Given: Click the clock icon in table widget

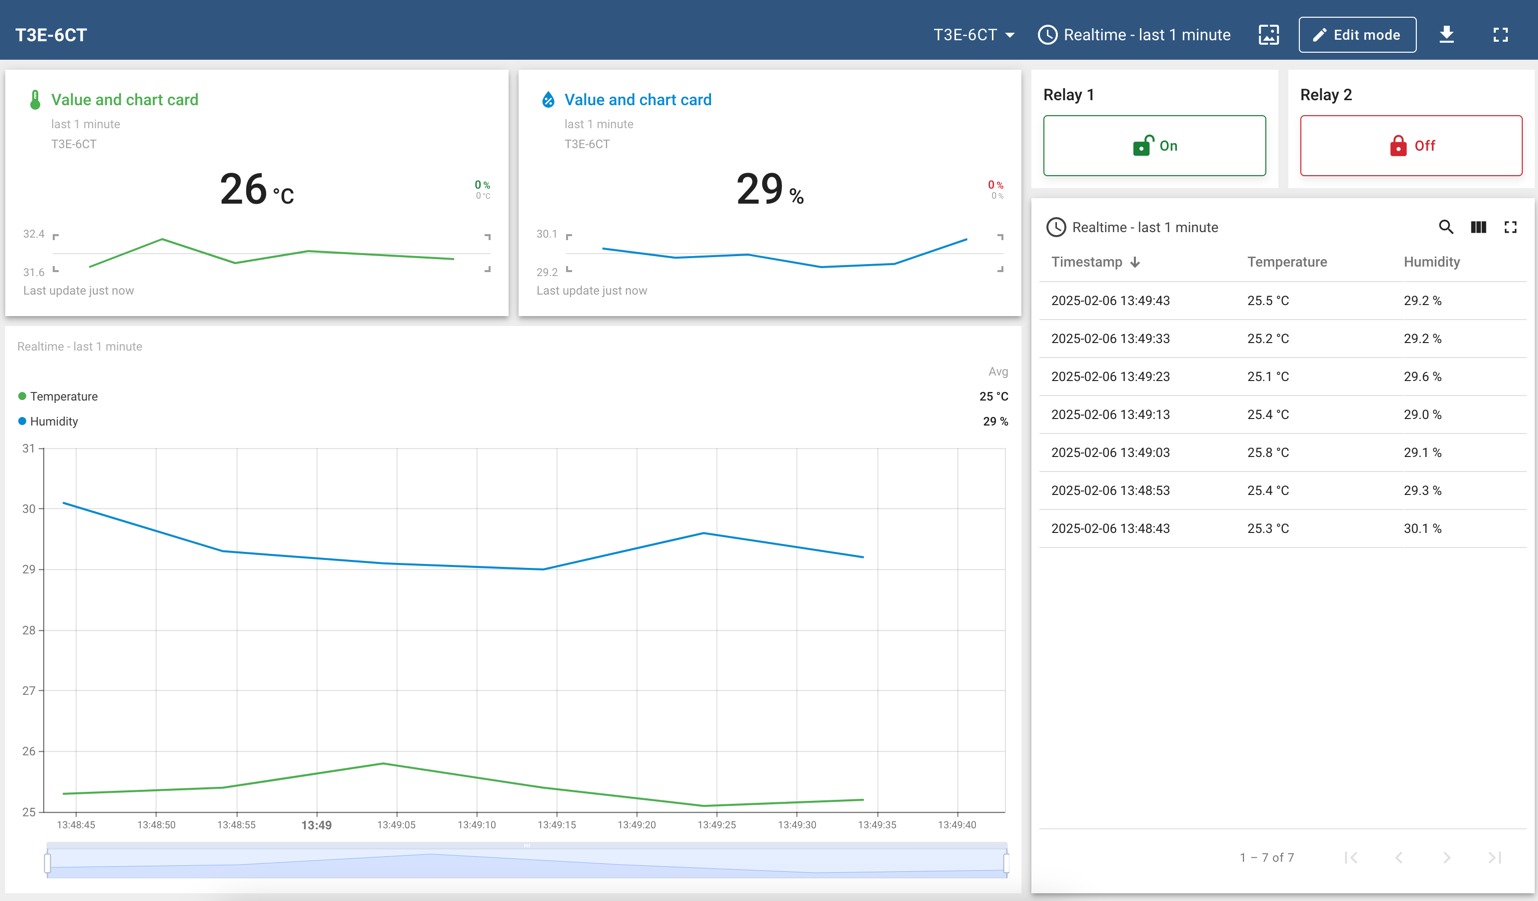Looking at the screenshot, I should pos(1056,227).
